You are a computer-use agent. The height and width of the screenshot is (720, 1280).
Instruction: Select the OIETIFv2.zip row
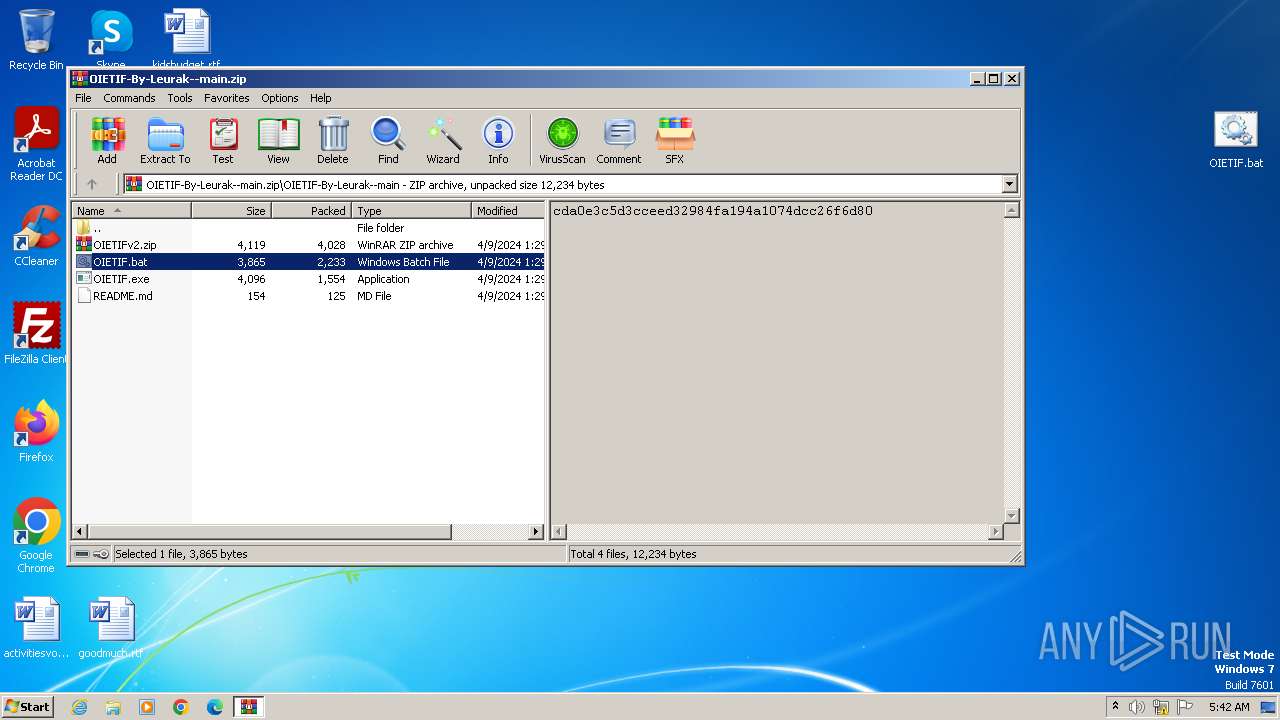(x=309, y=245)
